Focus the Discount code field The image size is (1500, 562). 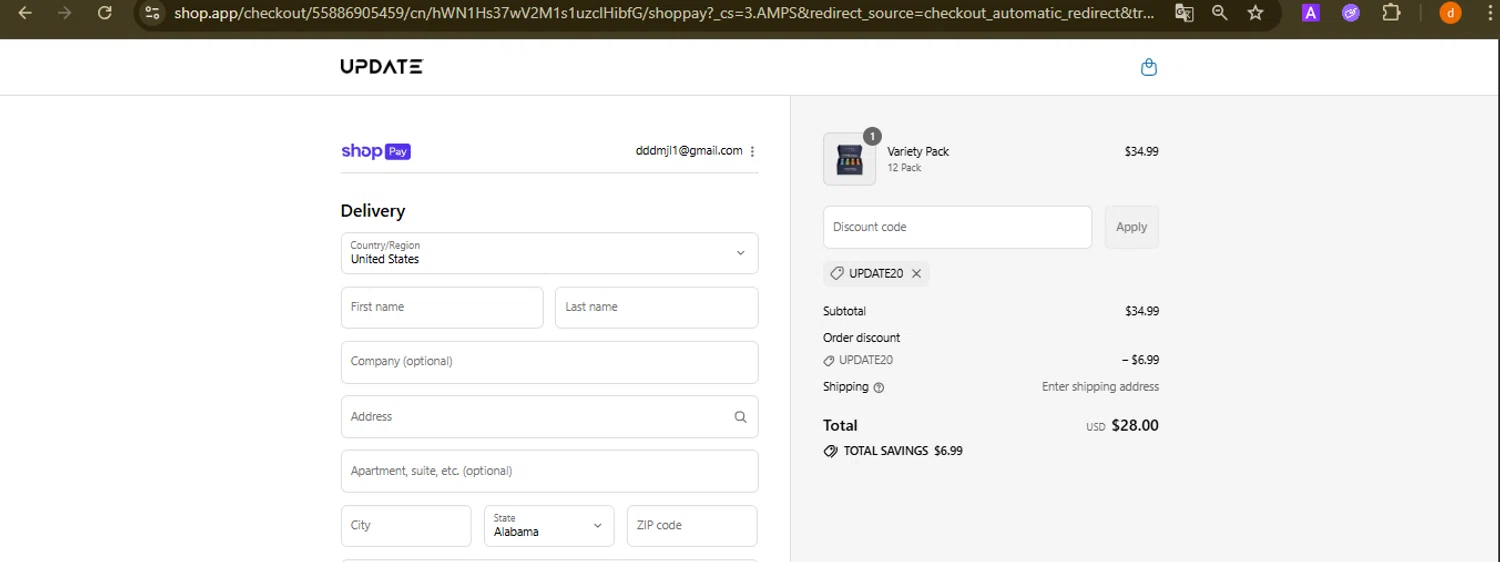click(x=957, y=227)
